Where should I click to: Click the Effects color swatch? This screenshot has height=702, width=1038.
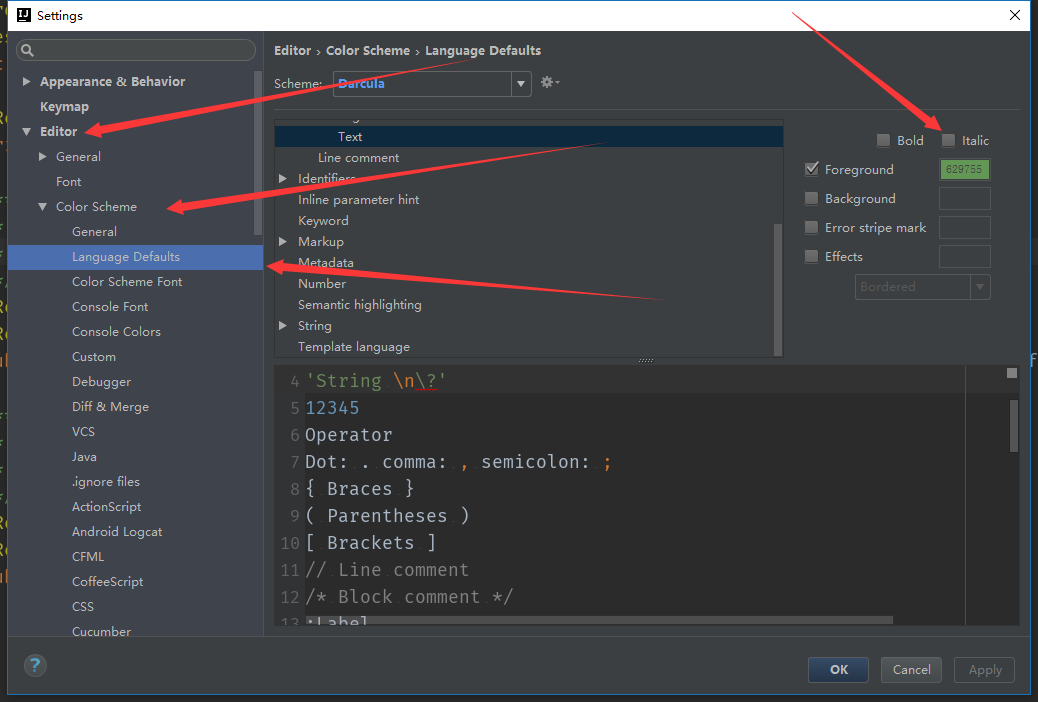[x=965, y=256]
